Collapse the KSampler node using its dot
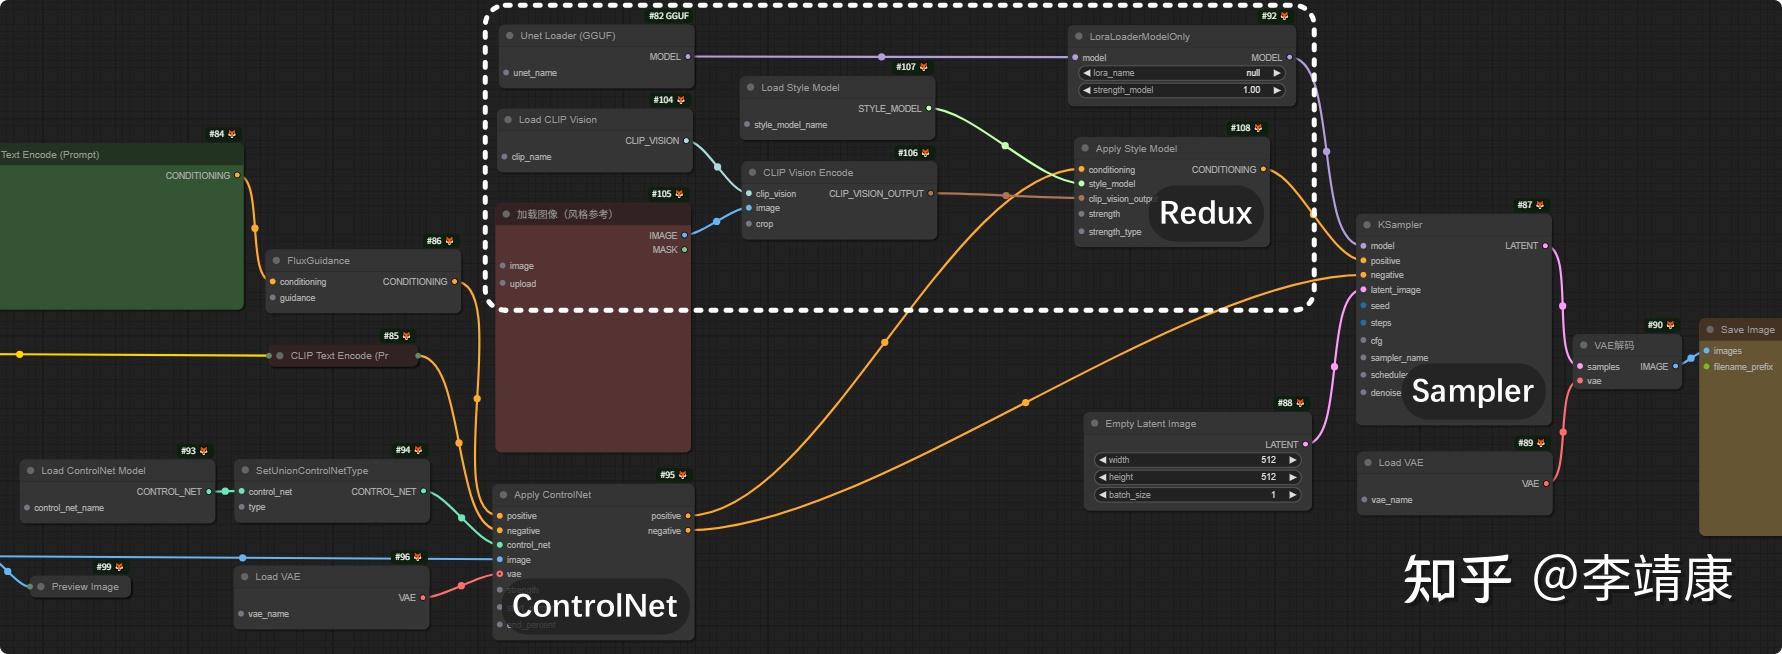The height and width of the screenshot is (654, 1782). (x=1367, y=225)
